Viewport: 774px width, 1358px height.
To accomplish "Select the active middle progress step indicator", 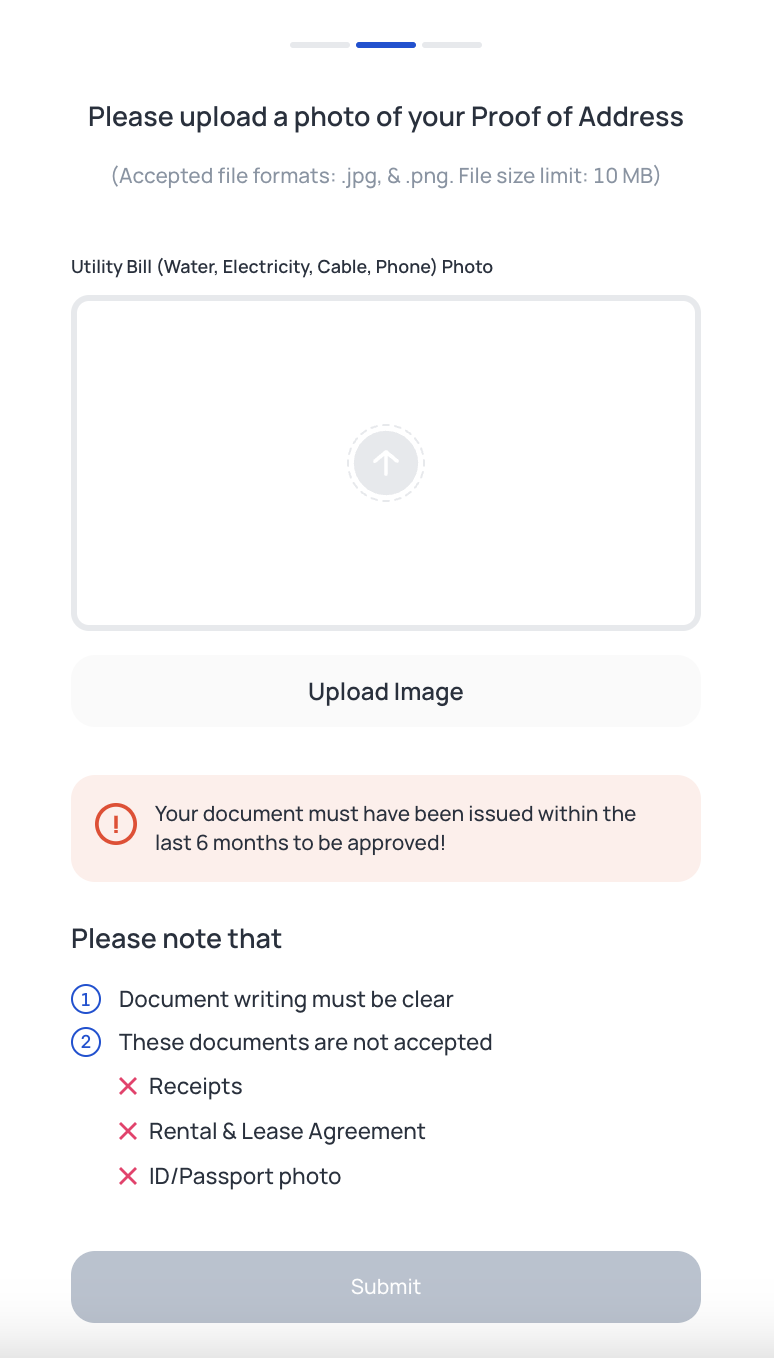I will [x=386, y=45].
